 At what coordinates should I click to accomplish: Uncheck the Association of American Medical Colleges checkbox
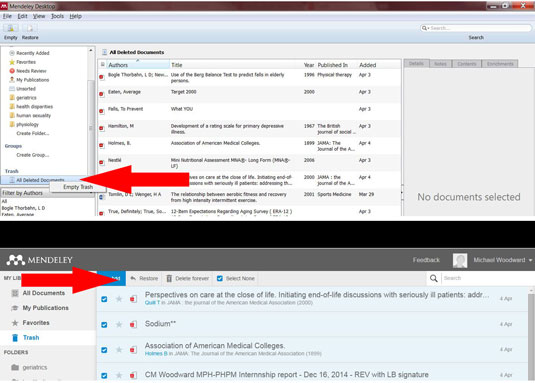pyautogui.click(x=104, y=350)
